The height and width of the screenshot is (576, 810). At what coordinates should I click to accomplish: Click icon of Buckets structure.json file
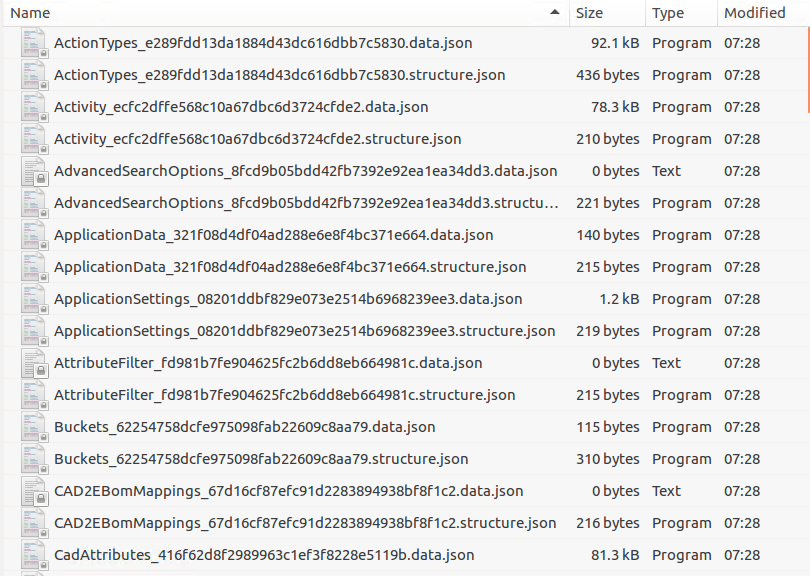click(33, 459)
